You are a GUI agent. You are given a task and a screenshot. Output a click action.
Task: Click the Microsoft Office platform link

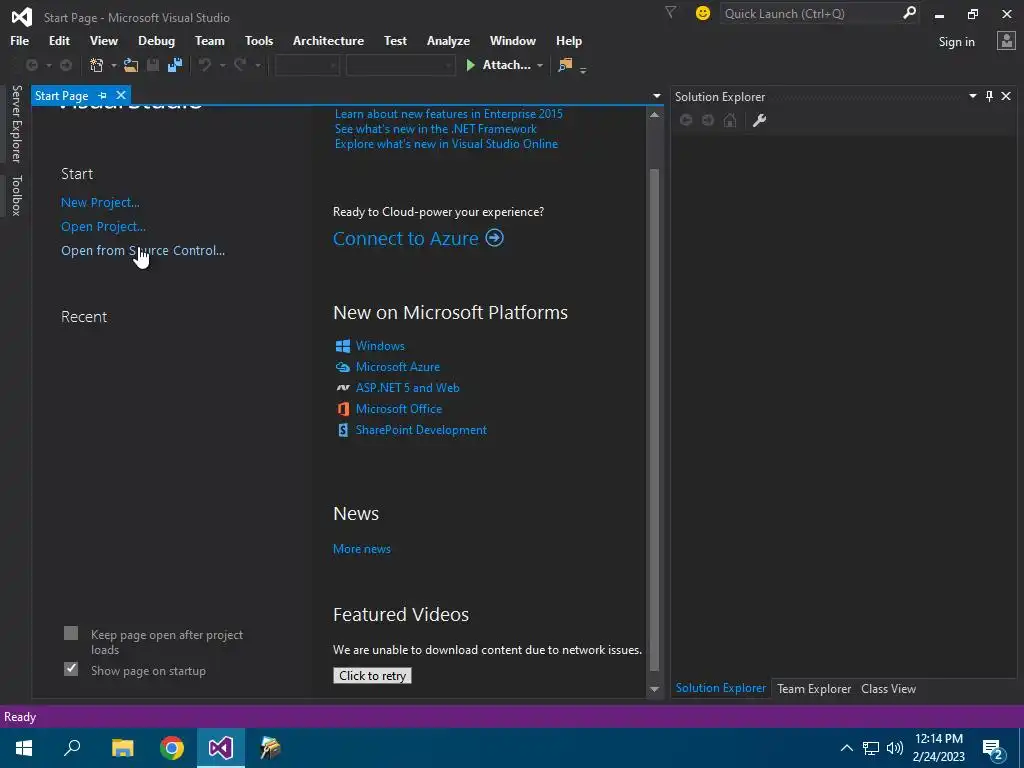point(399,409)
